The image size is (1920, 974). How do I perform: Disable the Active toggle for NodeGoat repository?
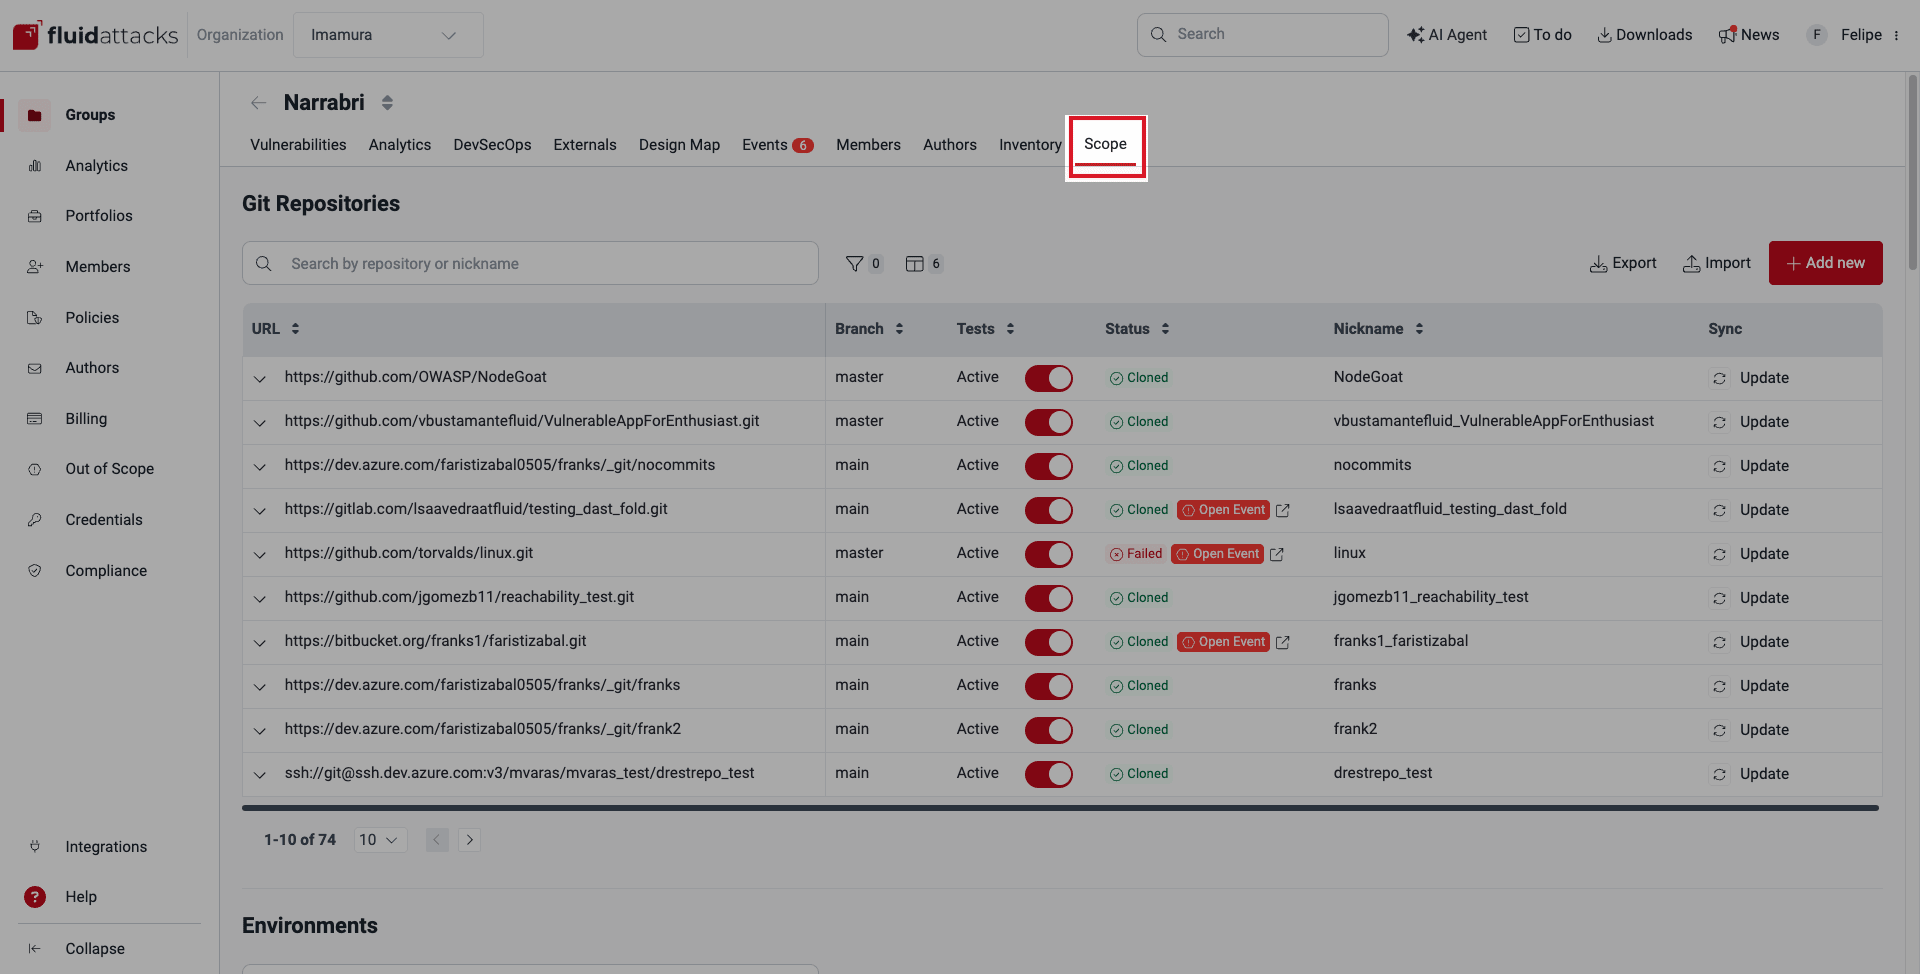[1048, 378]
